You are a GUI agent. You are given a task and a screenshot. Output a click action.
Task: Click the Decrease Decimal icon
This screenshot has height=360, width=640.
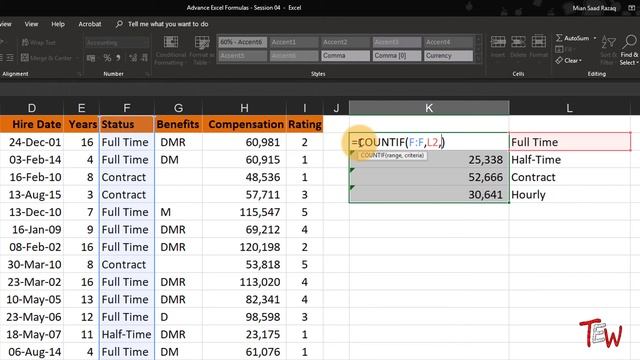tap(144, 58)
